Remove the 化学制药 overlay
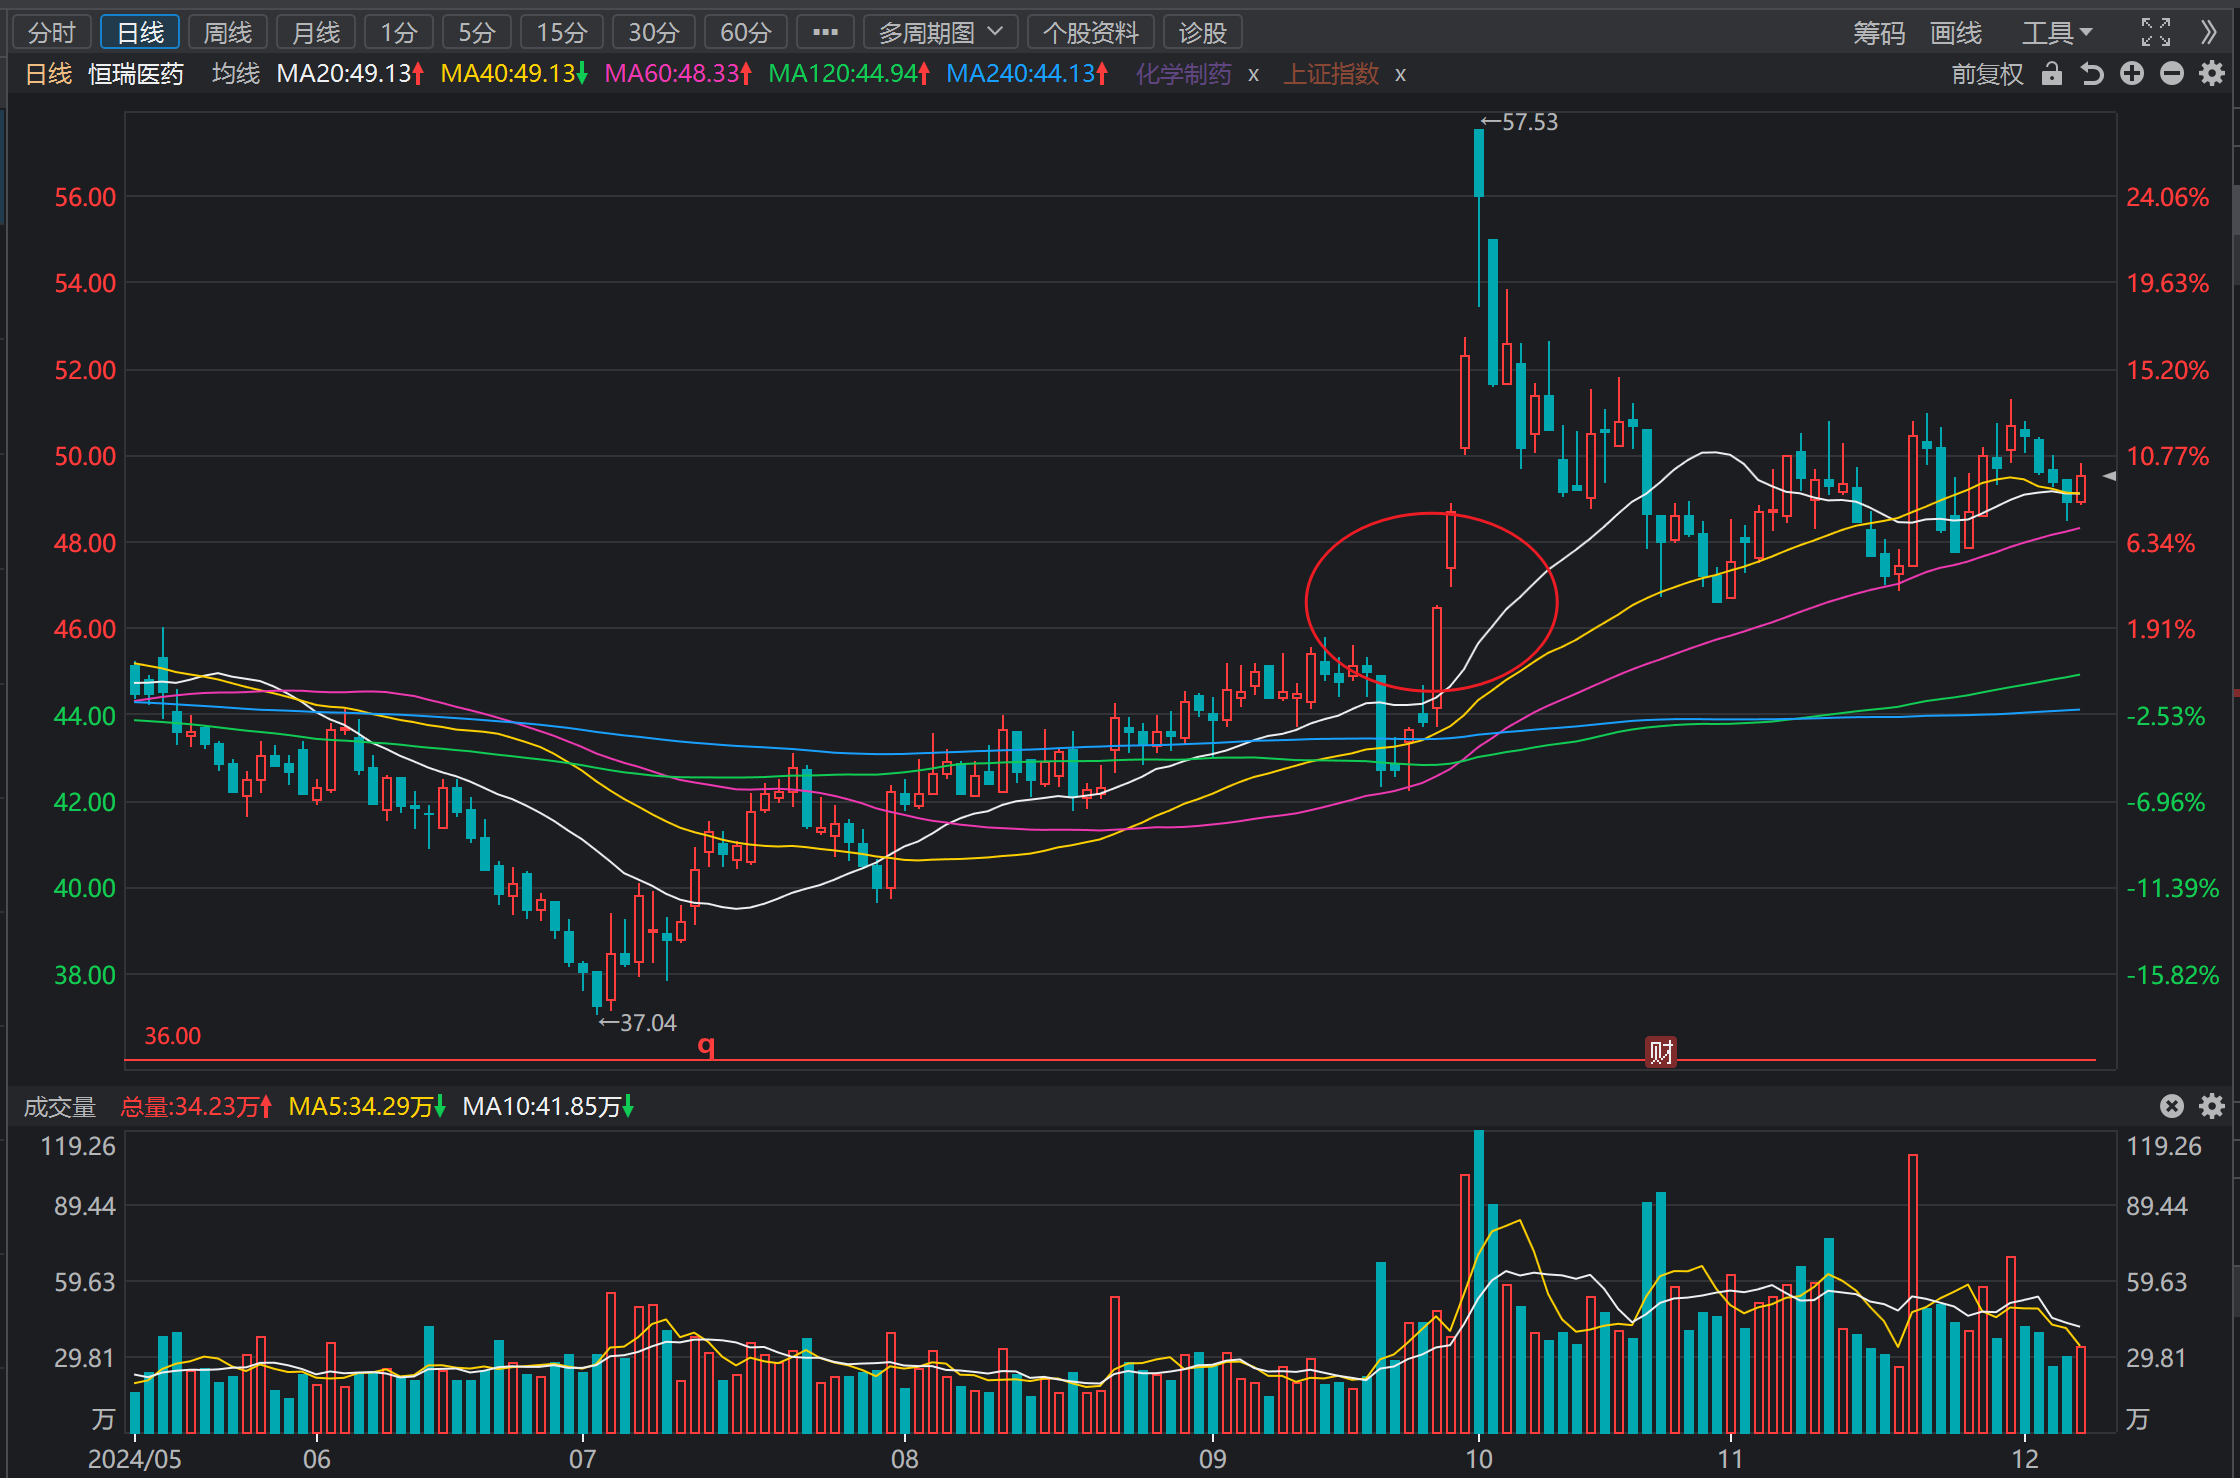Viewport: 2240px width, 1478px height. click(x=1253, y=75)
